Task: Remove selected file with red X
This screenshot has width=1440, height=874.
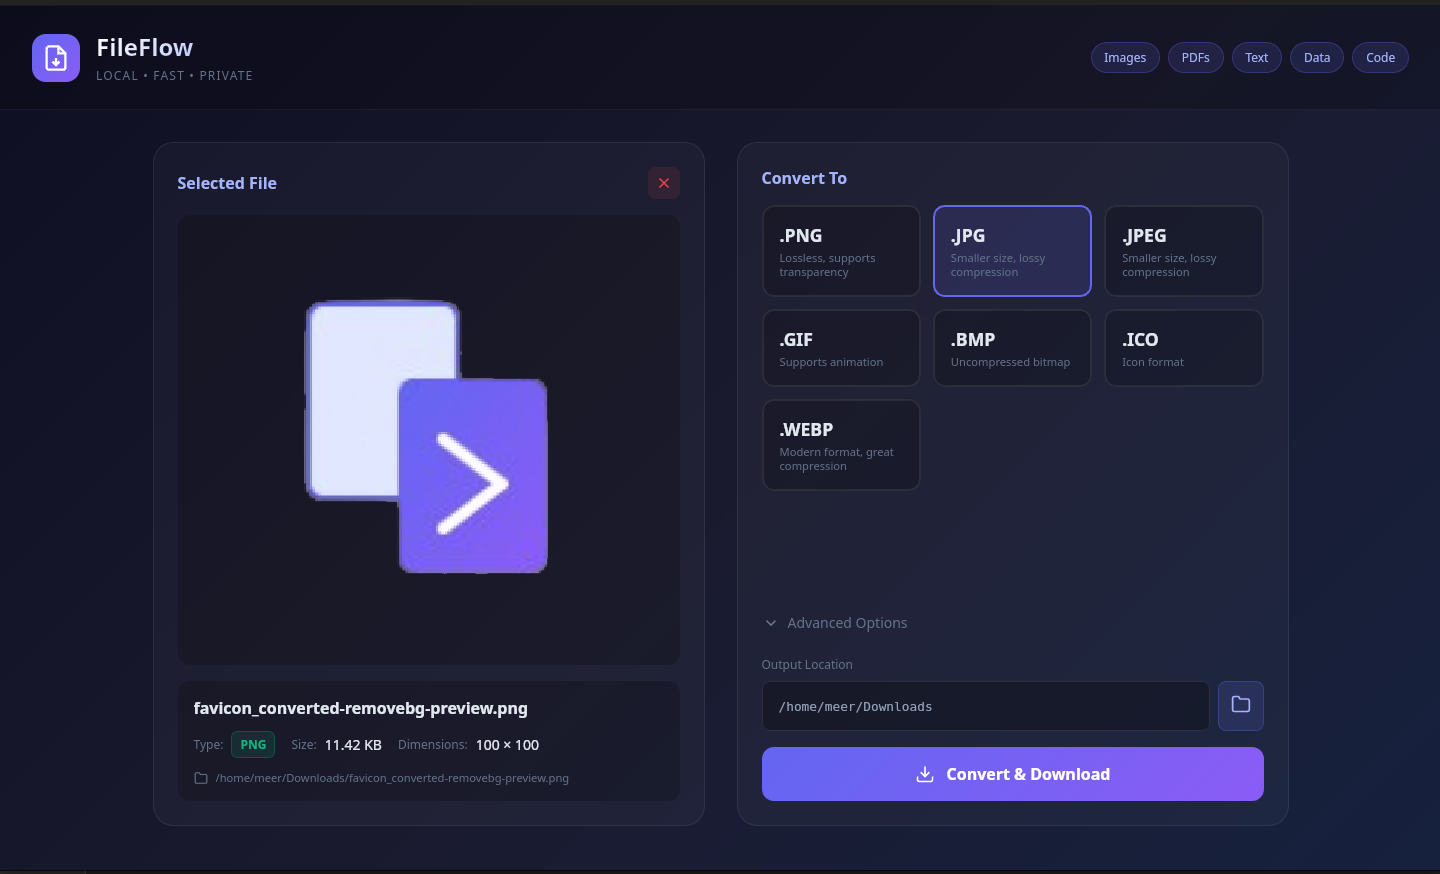Action: tap(663, 183)
